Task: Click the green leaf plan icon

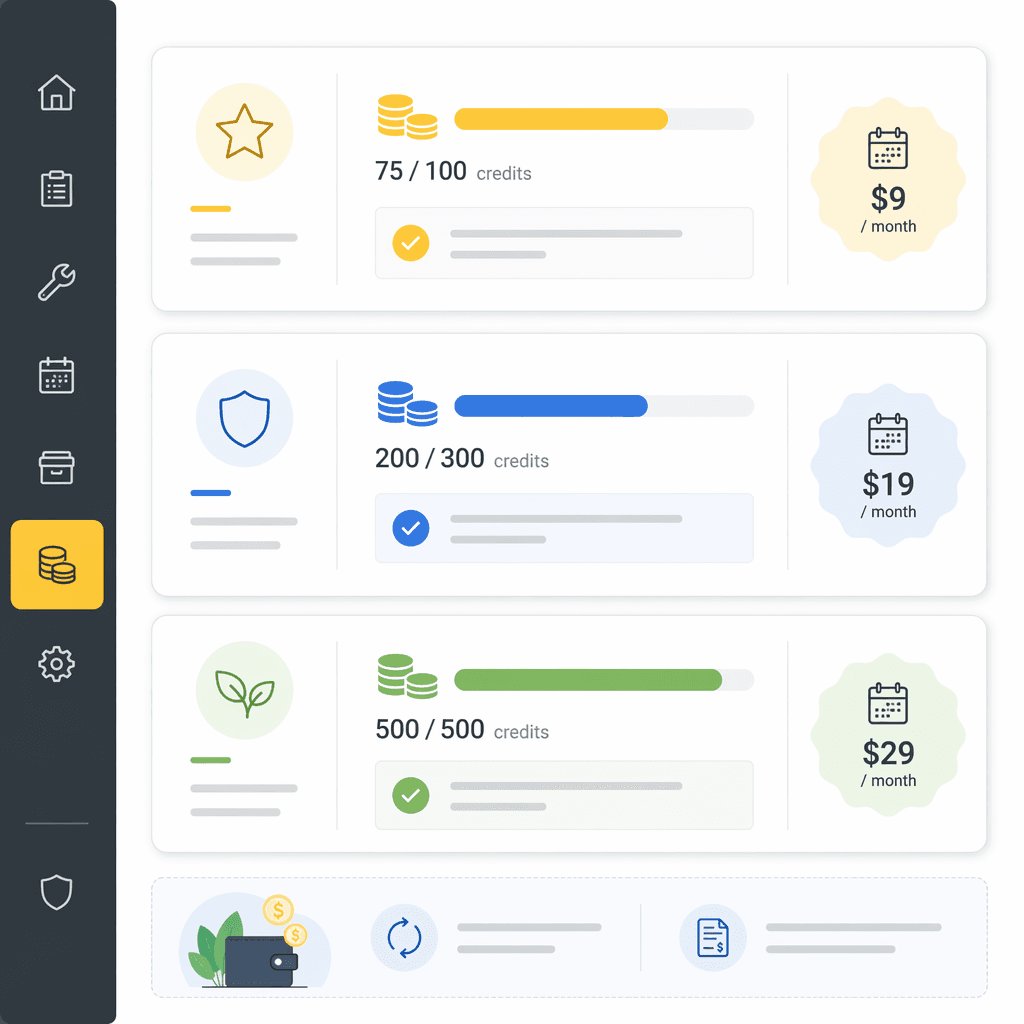Action: point(244,690)
